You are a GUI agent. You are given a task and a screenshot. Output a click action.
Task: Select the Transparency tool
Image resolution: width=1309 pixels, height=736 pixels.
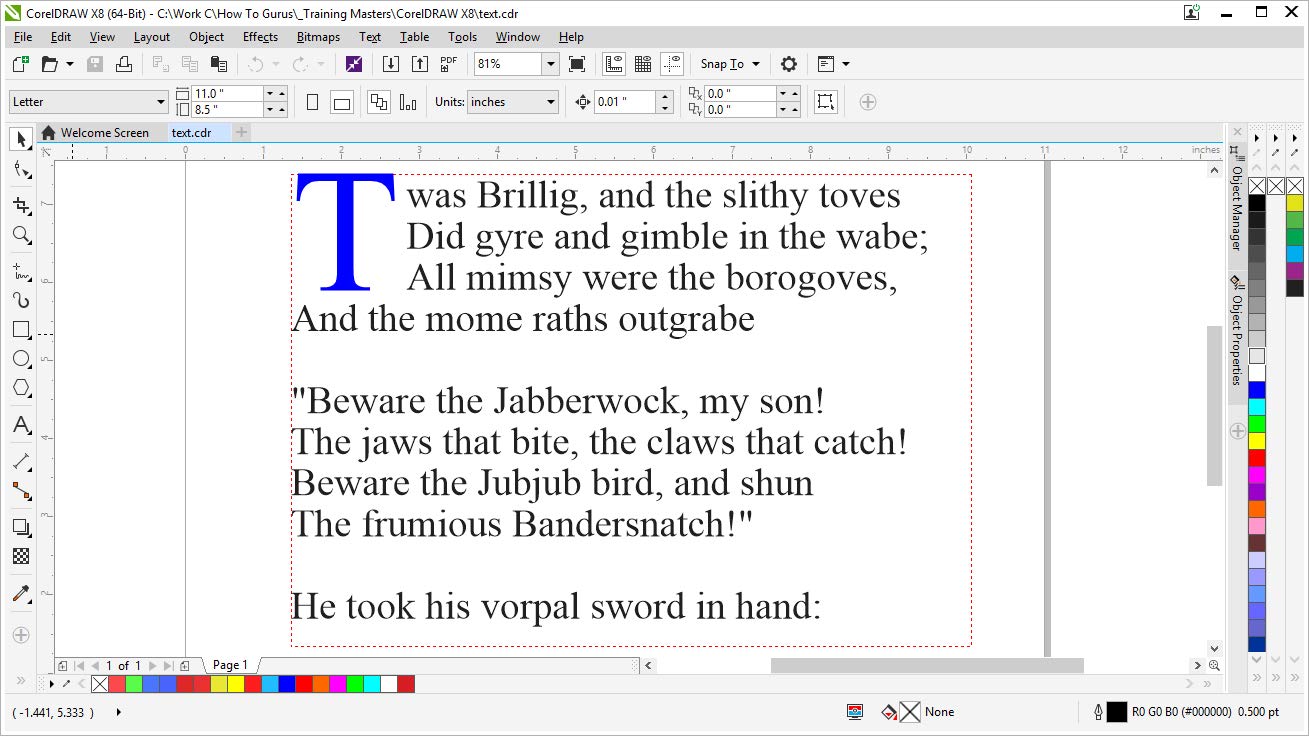point(21,556)
